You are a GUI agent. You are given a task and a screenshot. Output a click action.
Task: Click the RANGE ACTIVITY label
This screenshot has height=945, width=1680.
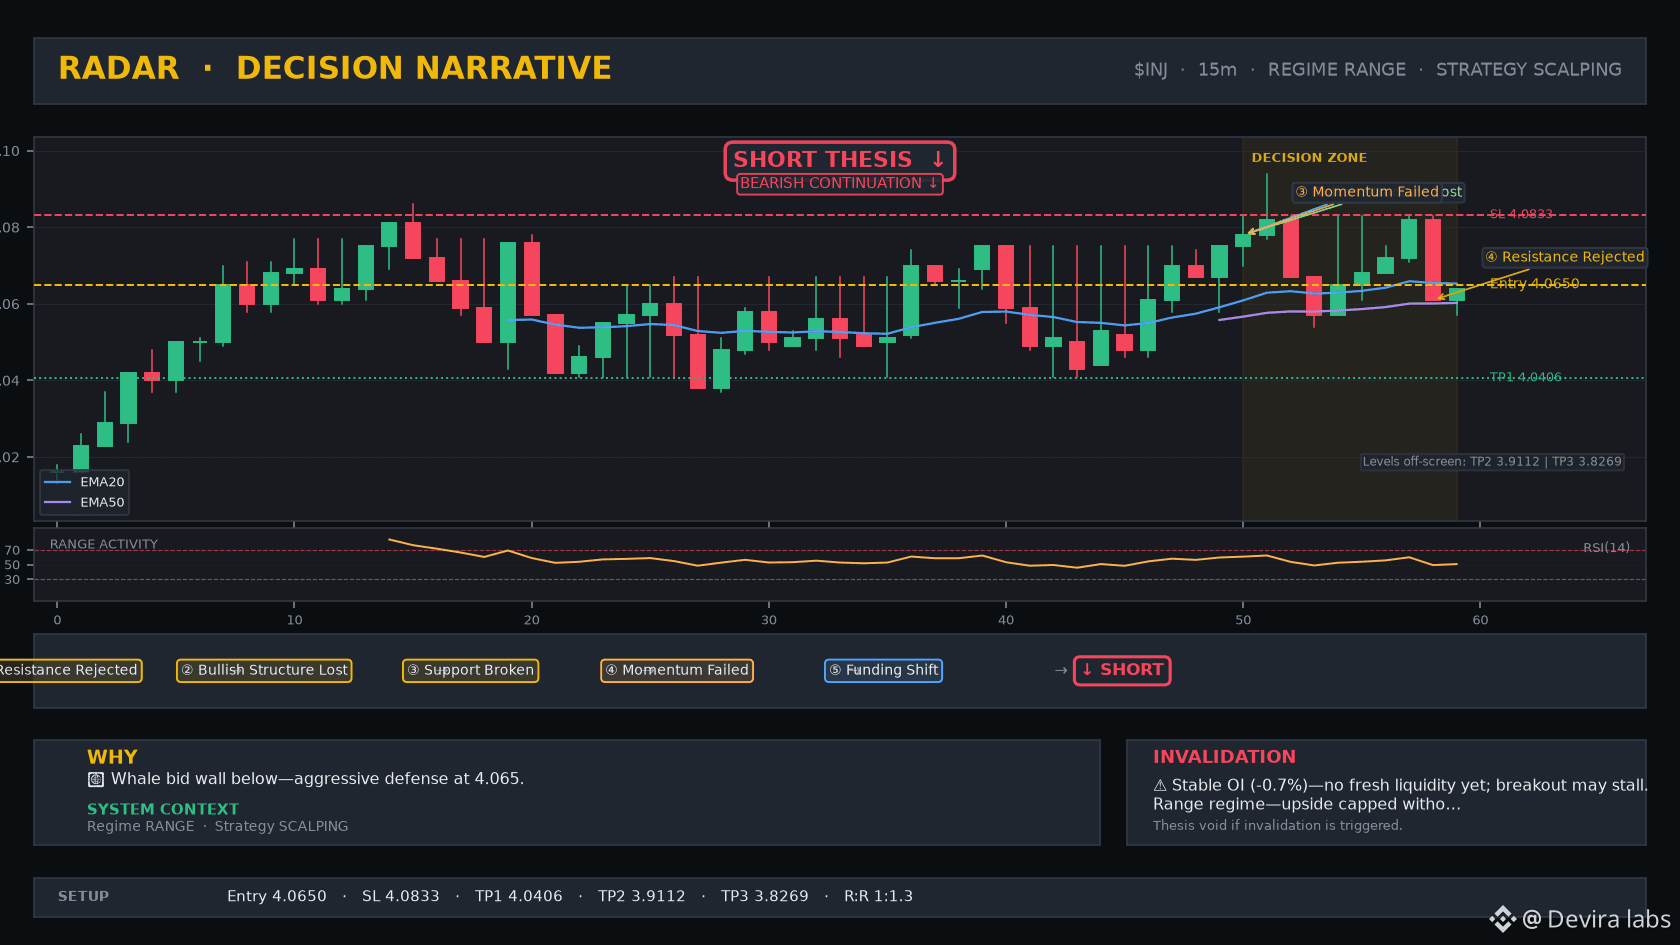tap(104, 544)
